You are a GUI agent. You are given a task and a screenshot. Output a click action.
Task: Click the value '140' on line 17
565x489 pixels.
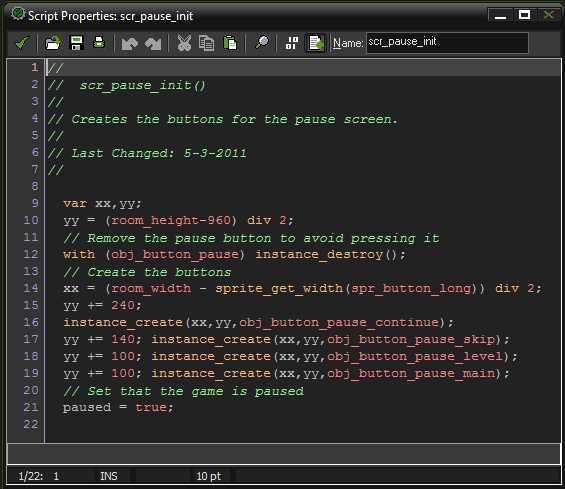123,340
